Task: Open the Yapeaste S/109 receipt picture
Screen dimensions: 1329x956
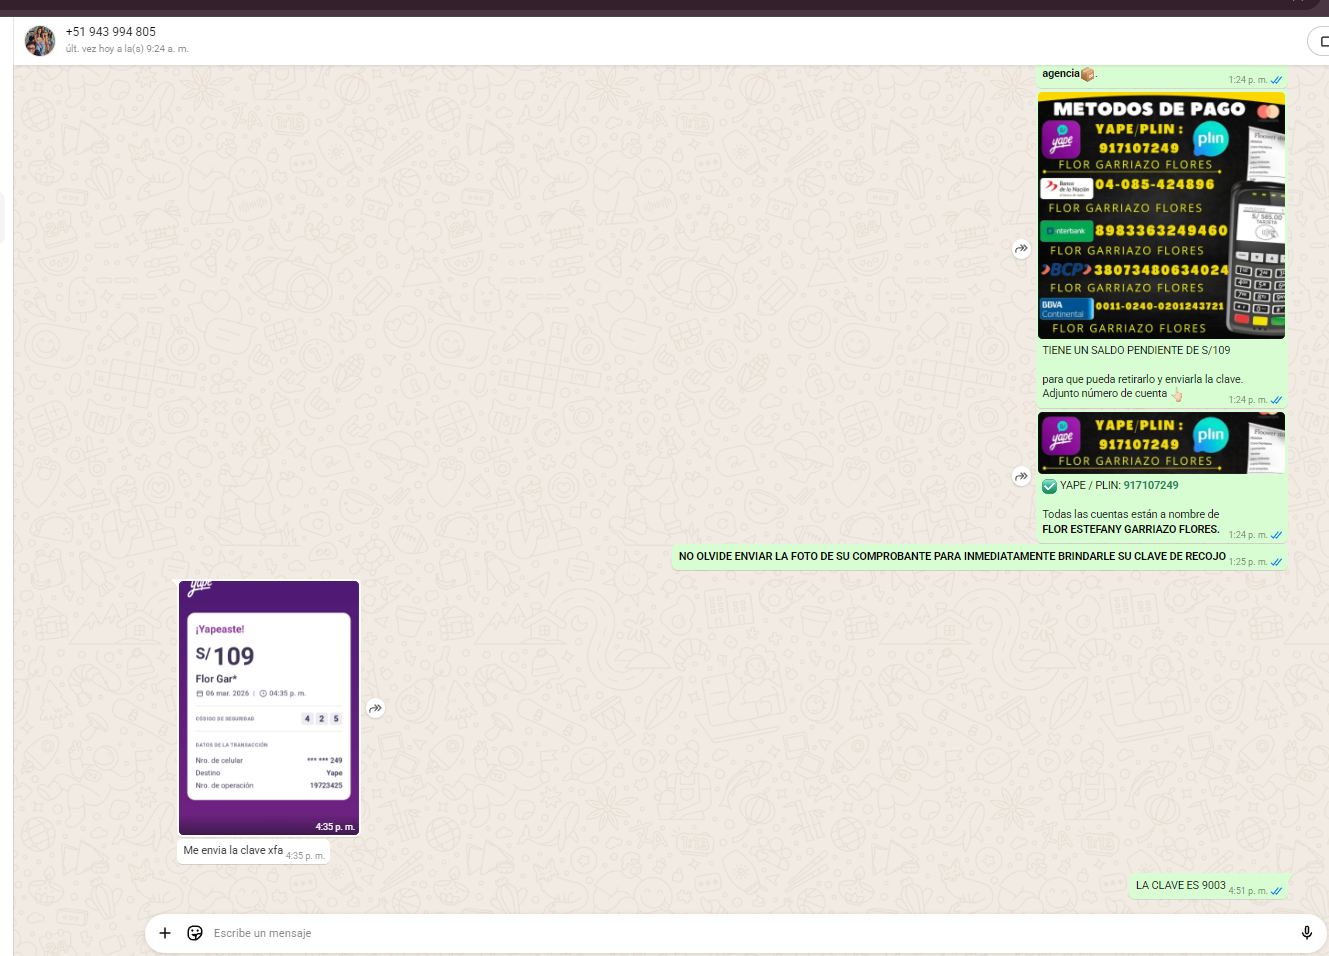Action: click(268, 707)
